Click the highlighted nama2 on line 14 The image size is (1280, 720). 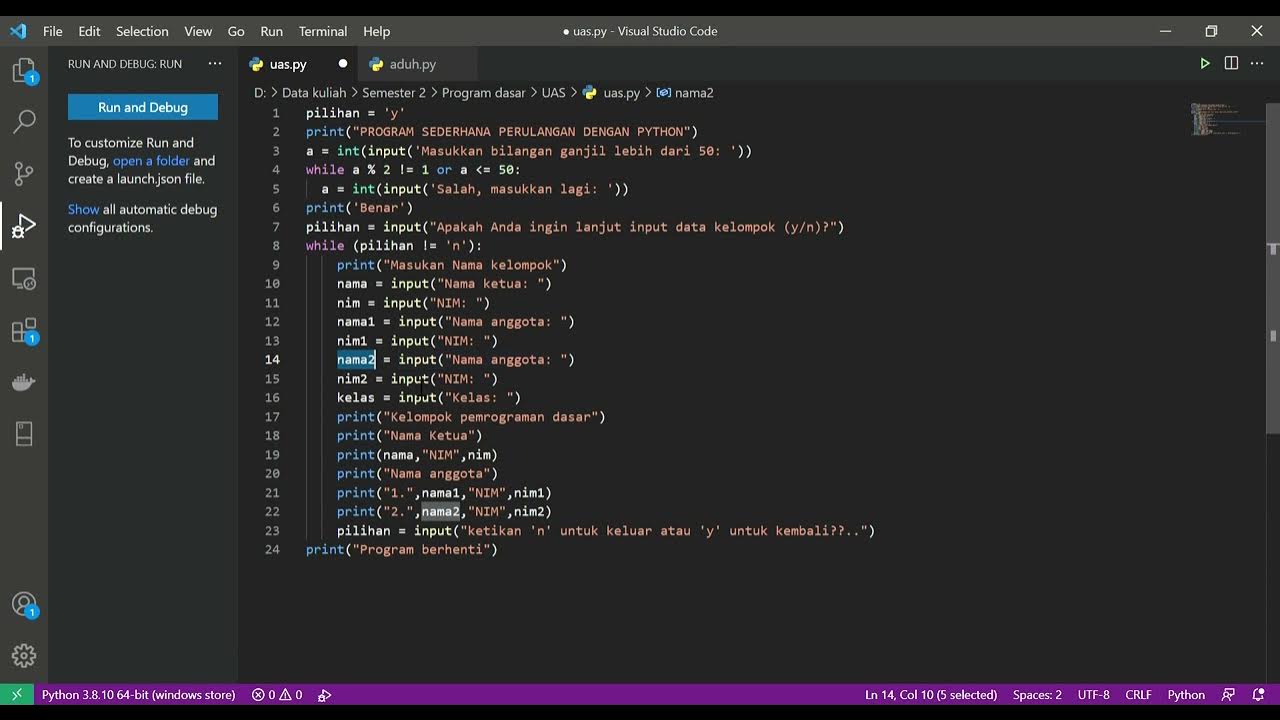coord(356,360)
